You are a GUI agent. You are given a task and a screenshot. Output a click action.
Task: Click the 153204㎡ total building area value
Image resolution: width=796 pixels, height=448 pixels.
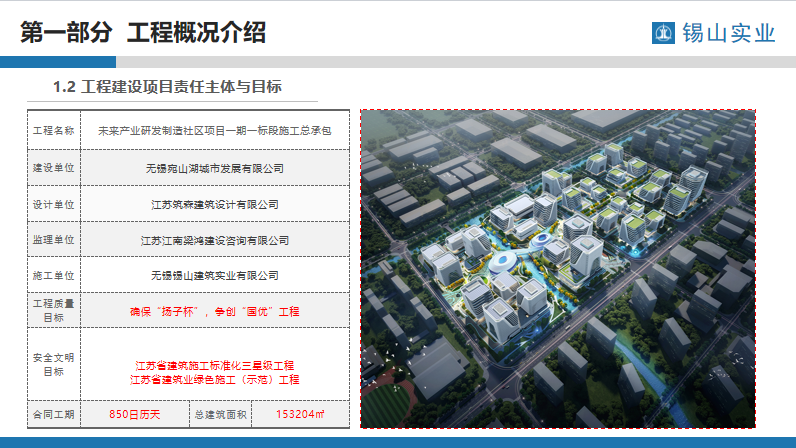(300, 413)
